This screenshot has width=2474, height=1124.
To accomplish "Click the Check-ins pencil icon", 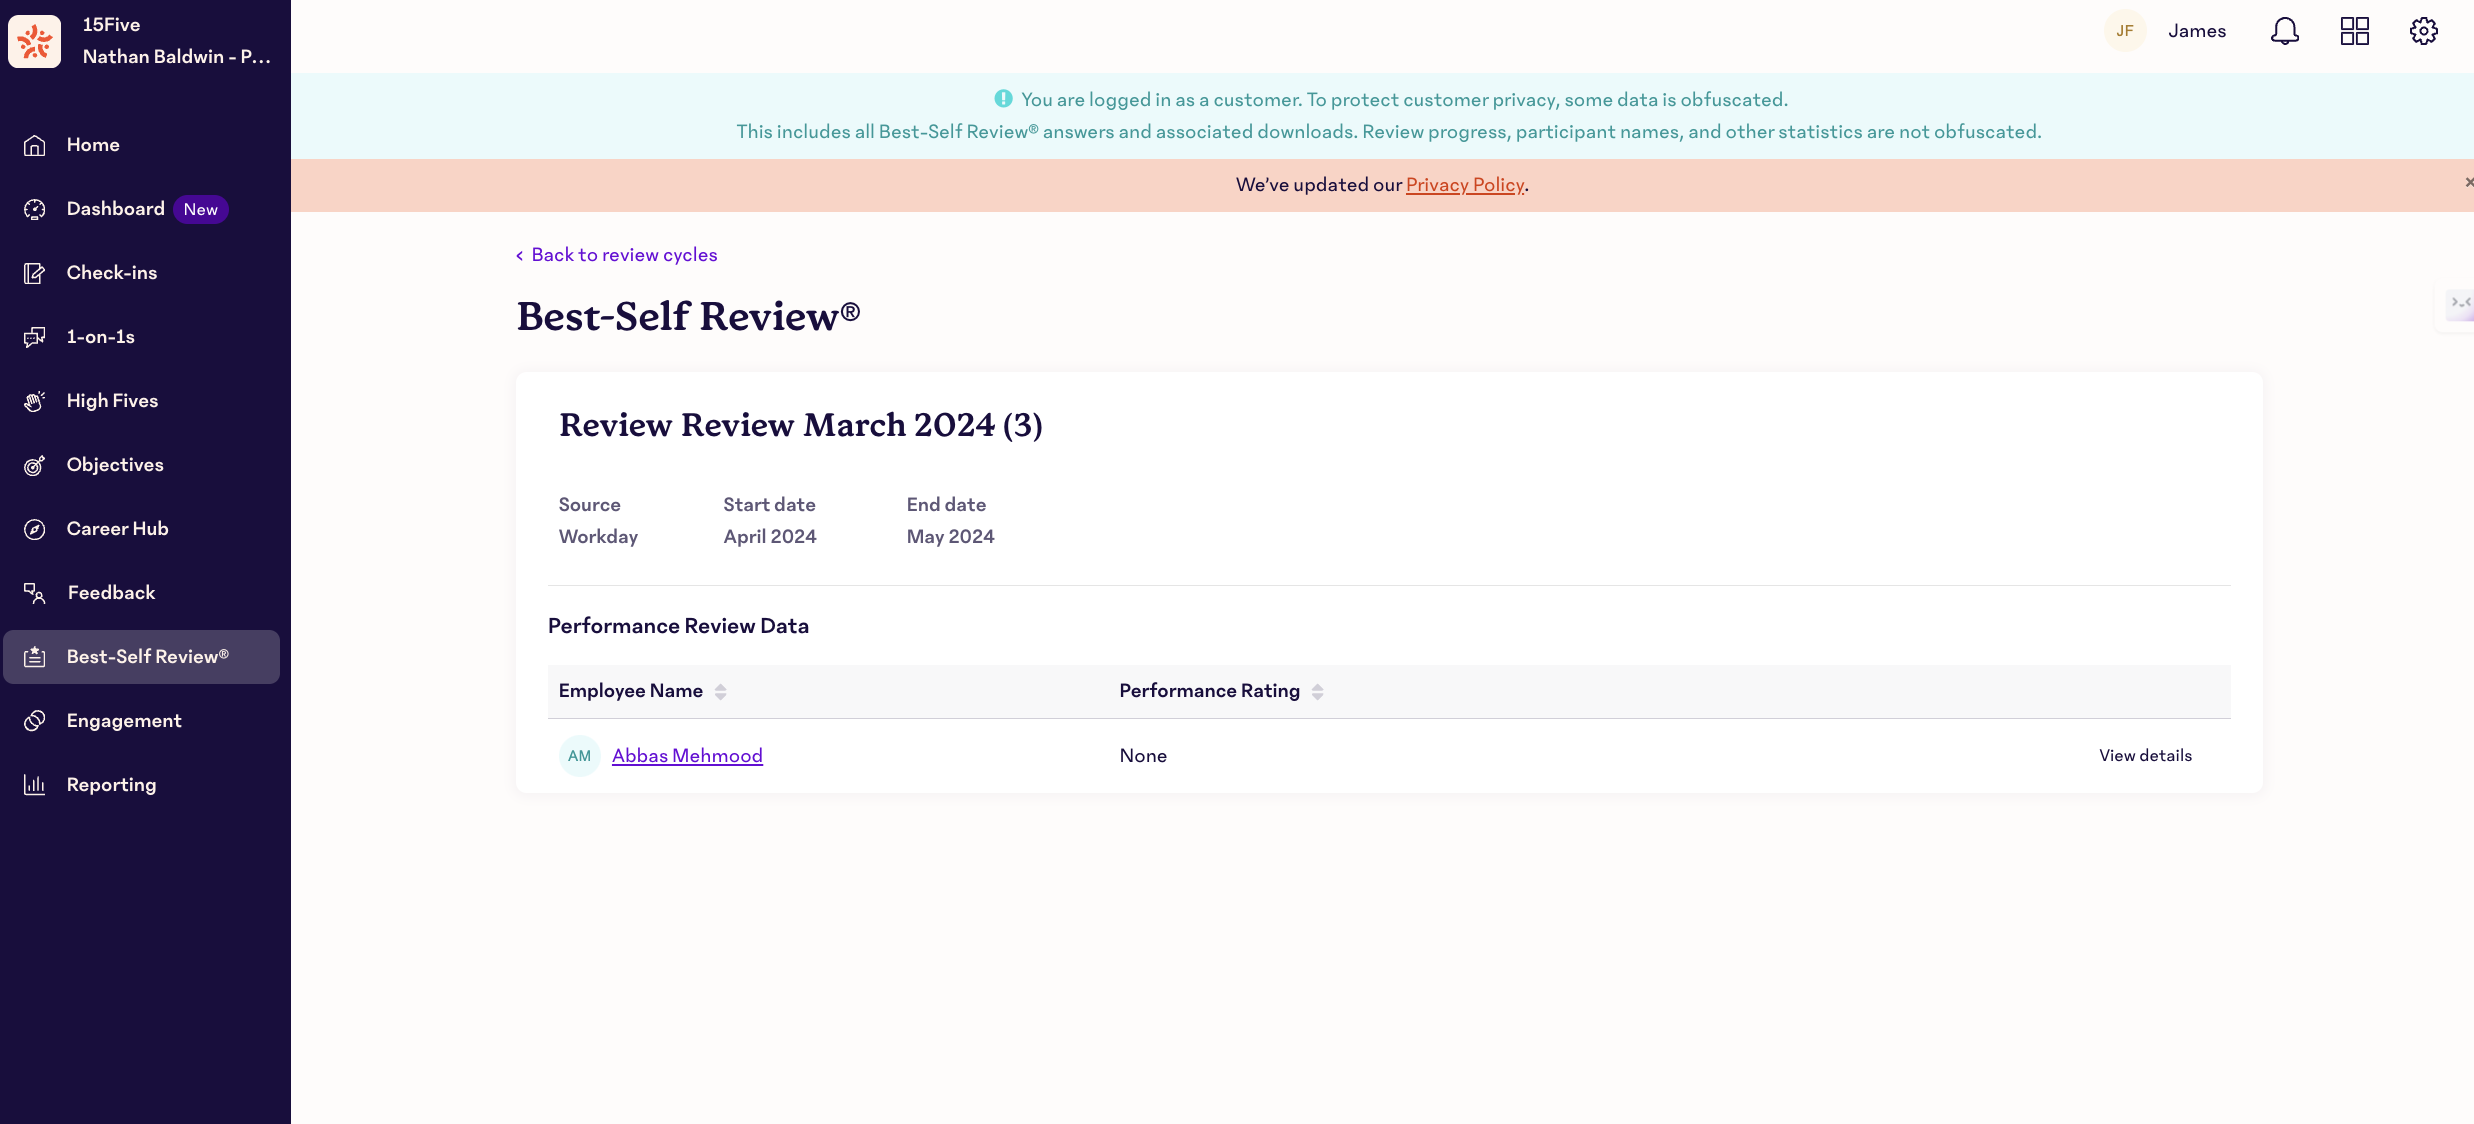I will click(35, 273).
